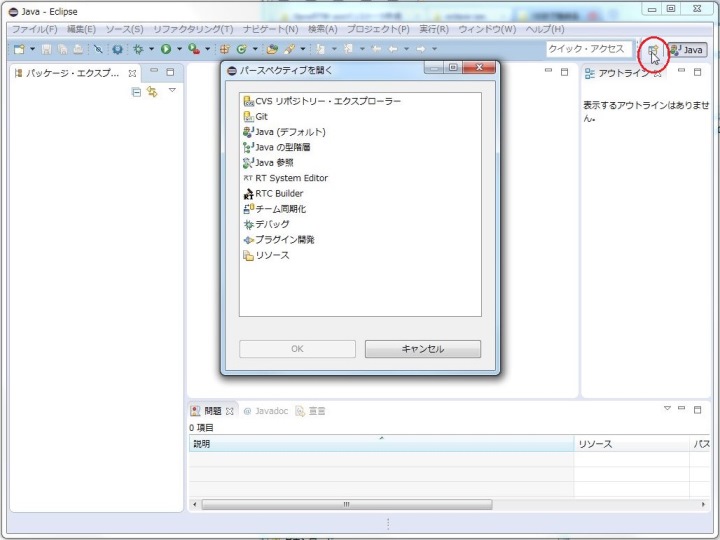Switch to the Javadoc tab
Screen dimensions: 720x540
(265, 411)
